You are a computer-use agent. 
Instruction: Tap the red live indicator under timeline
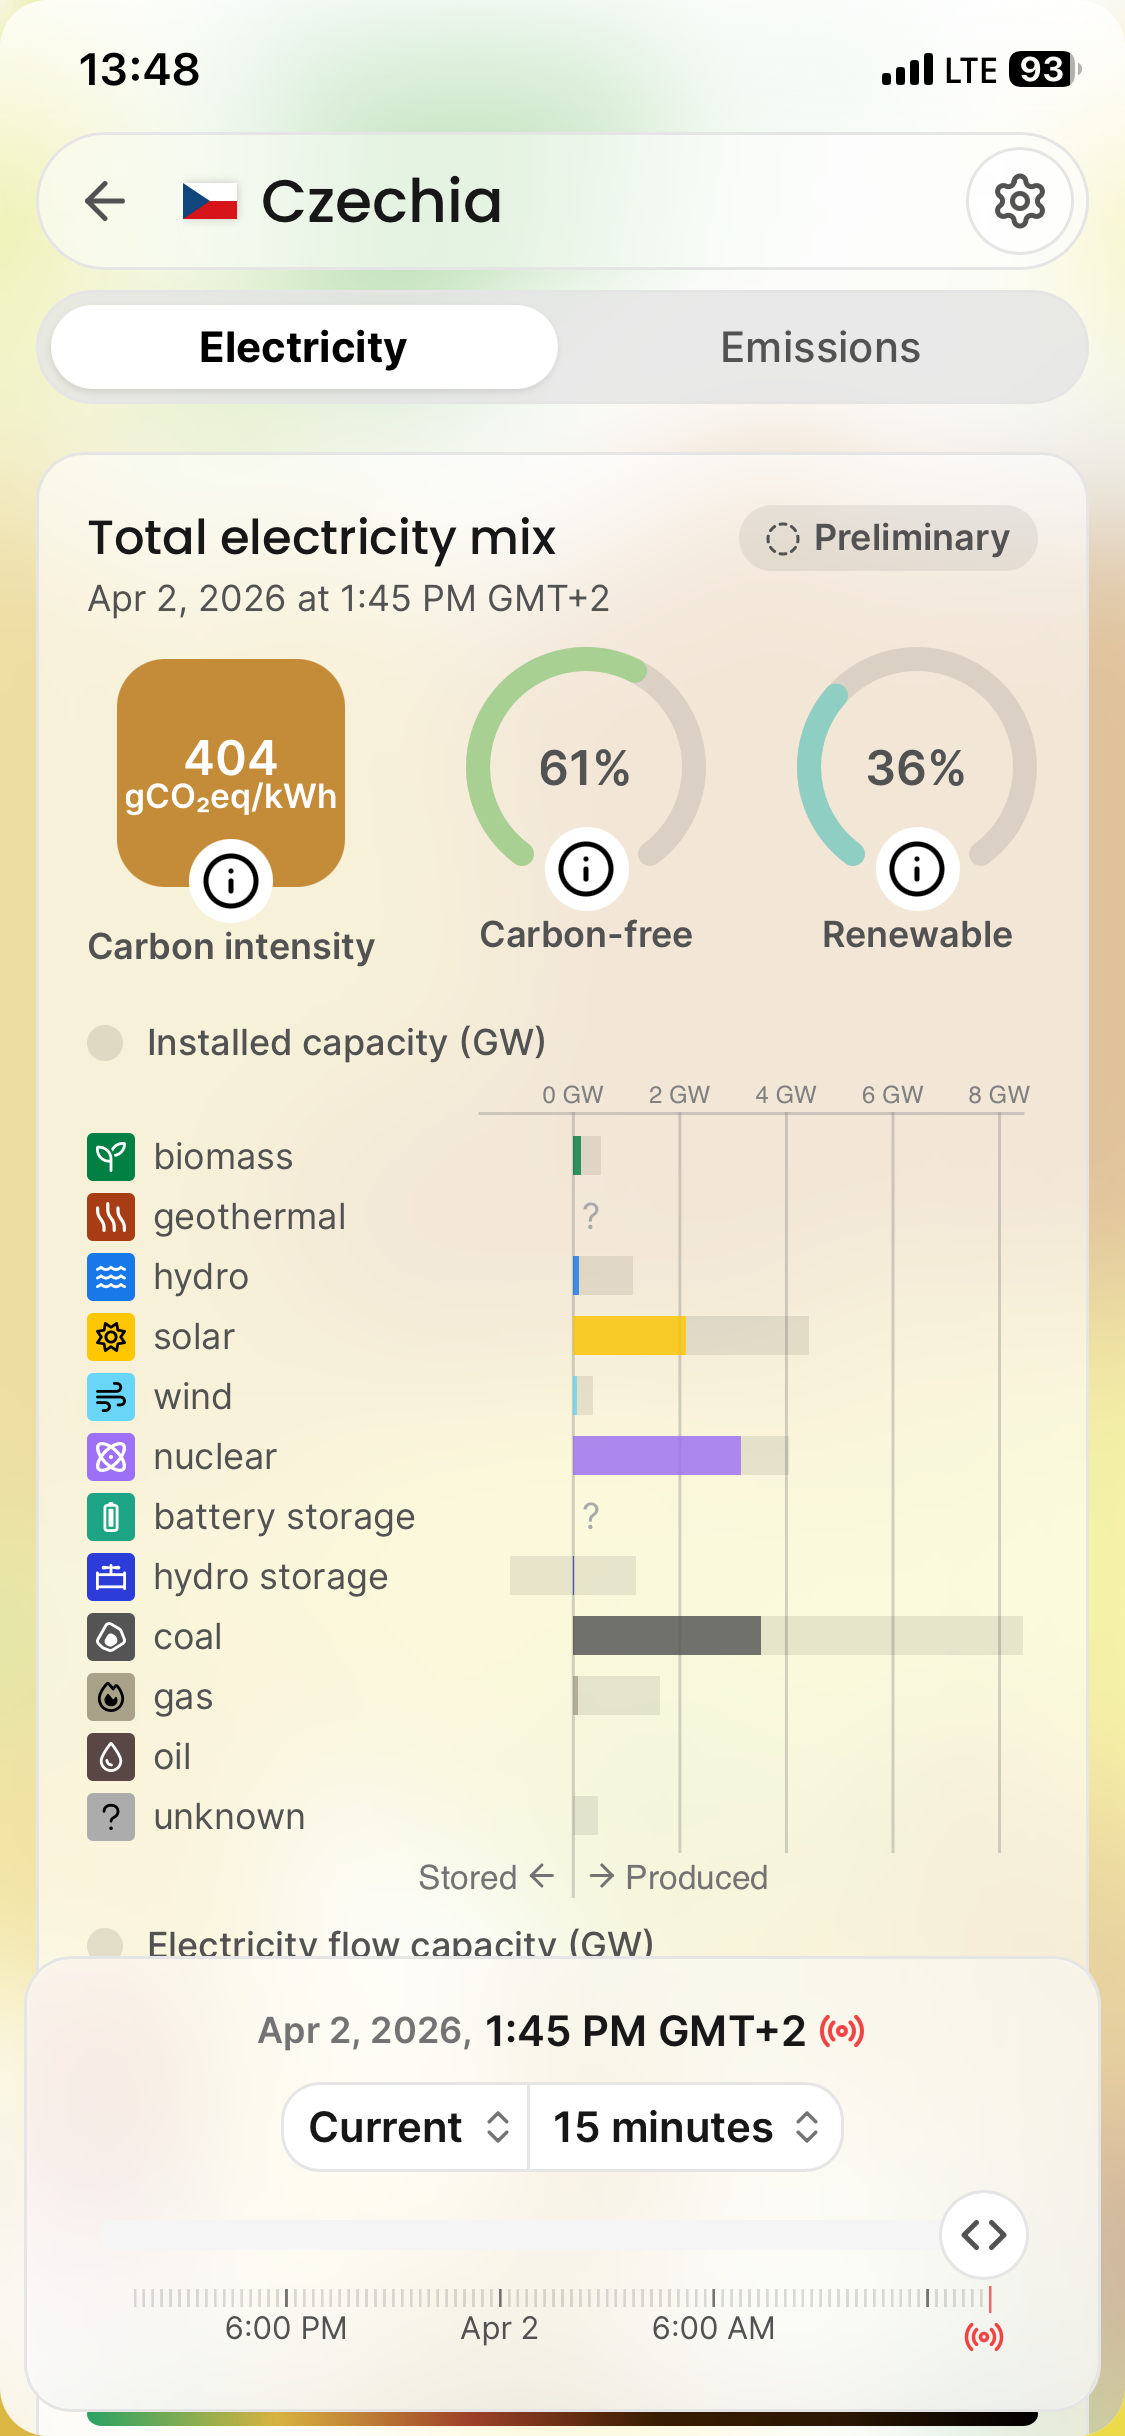pos(983,2337)
